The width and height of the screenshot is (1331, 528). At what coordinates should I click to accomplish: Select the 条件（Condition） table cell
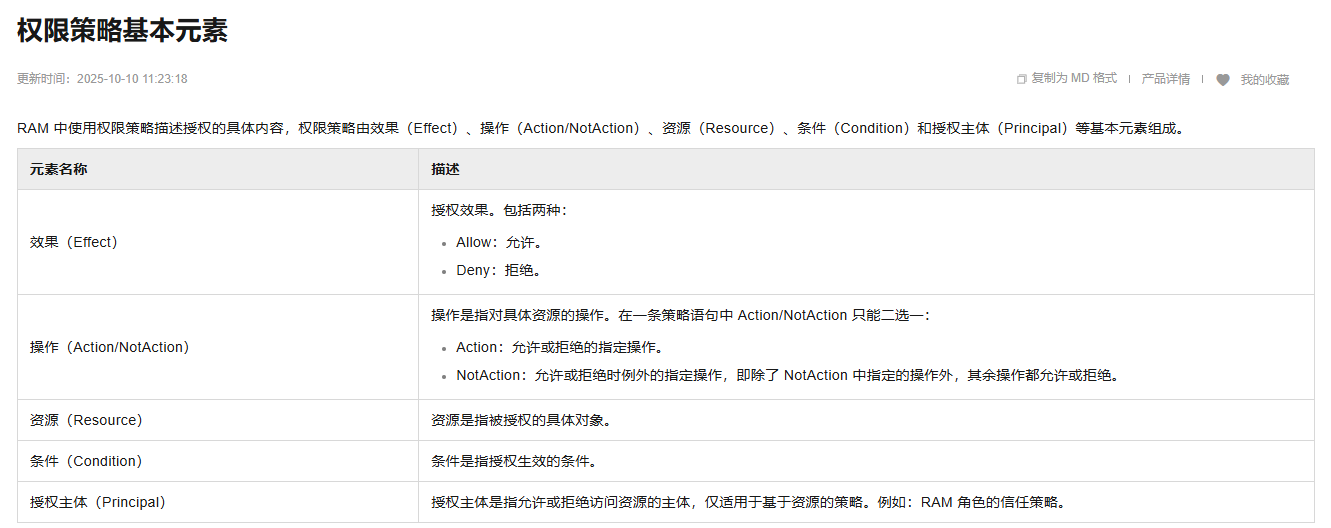pos(87,461)
